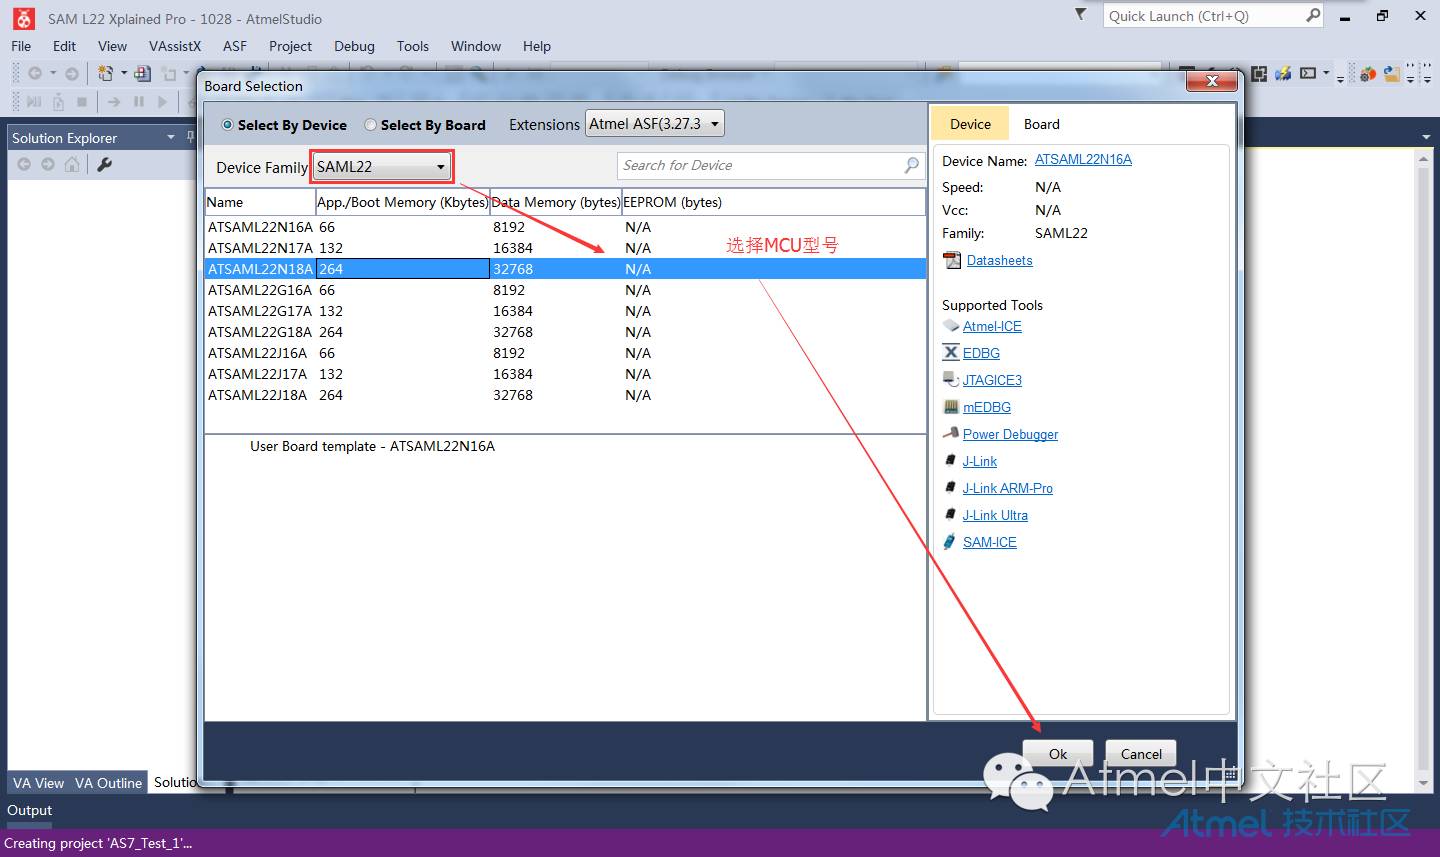This screenshot has height=857, width=1440.
Task: Click the New Project toolbar icon
Action: click(105, 73)
